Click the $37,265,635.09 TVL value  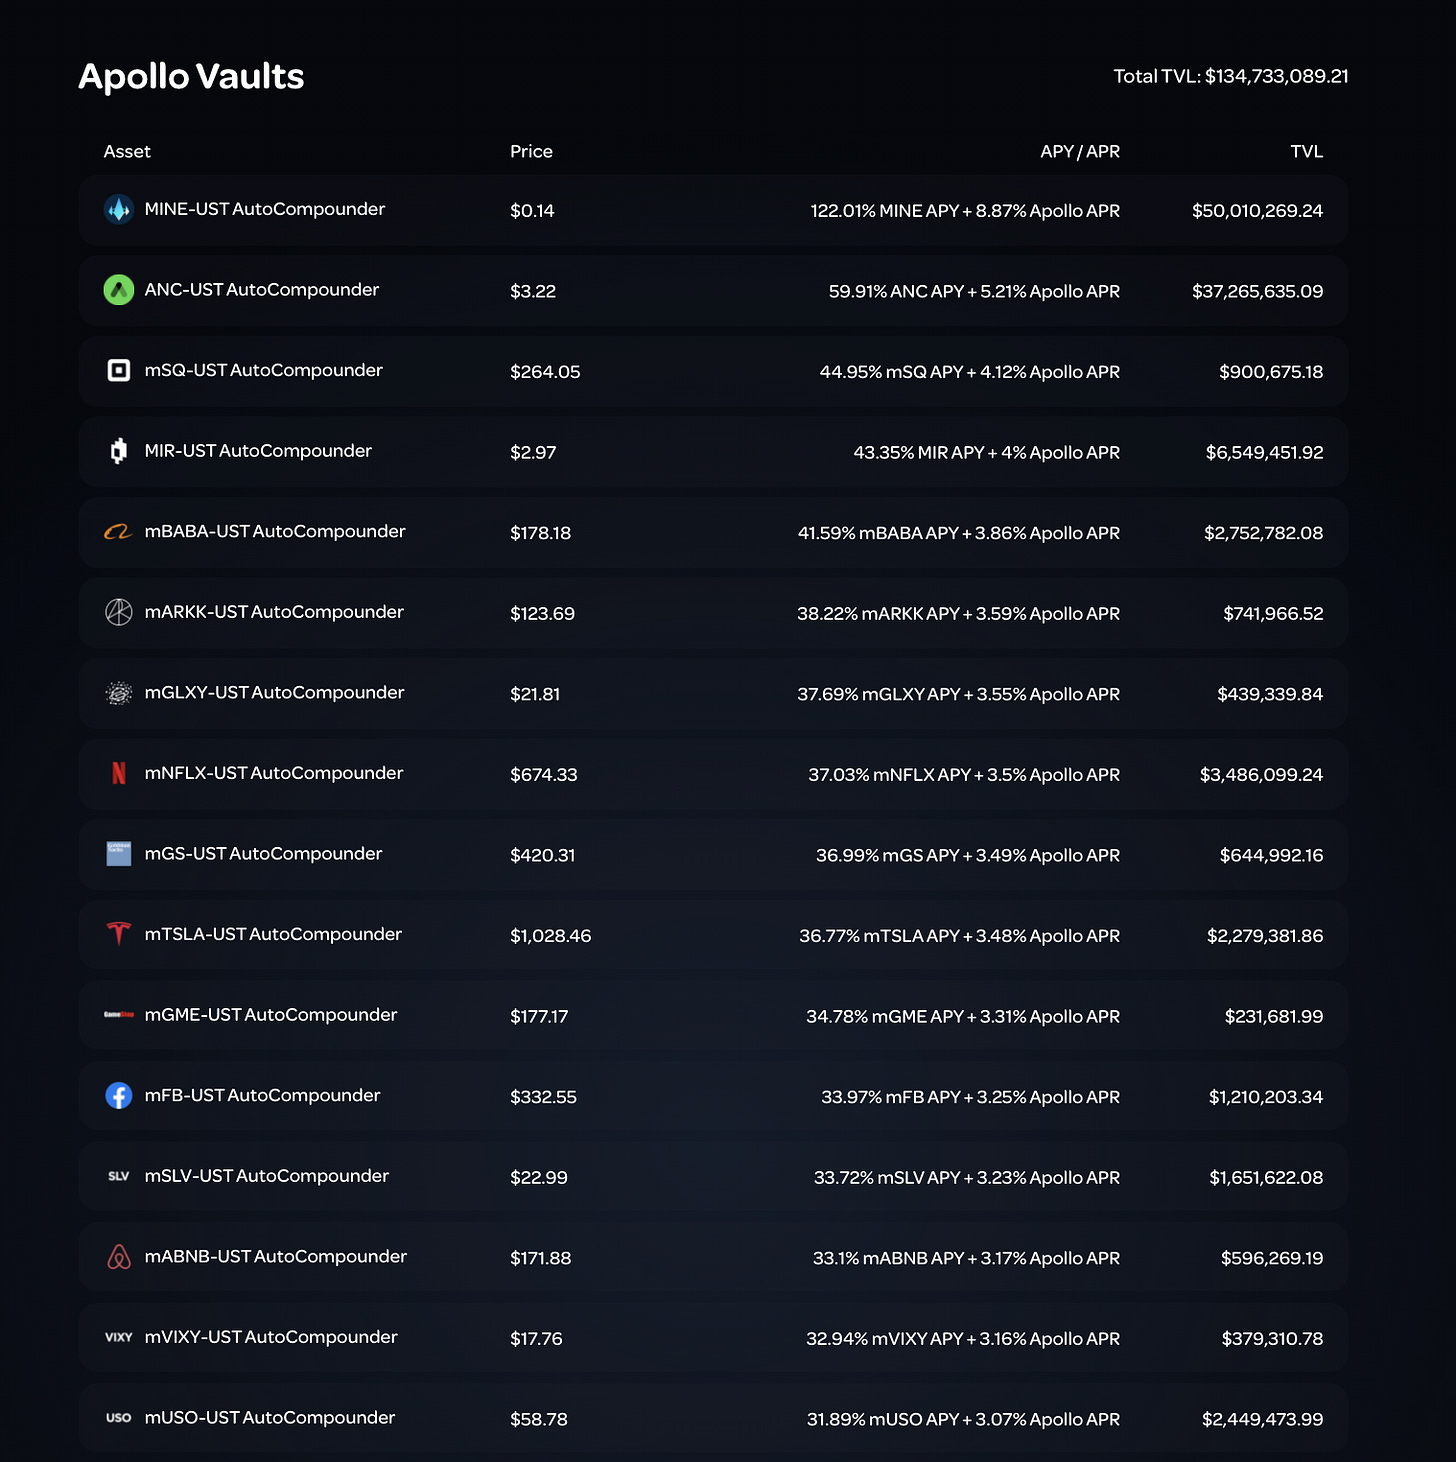1257,292
